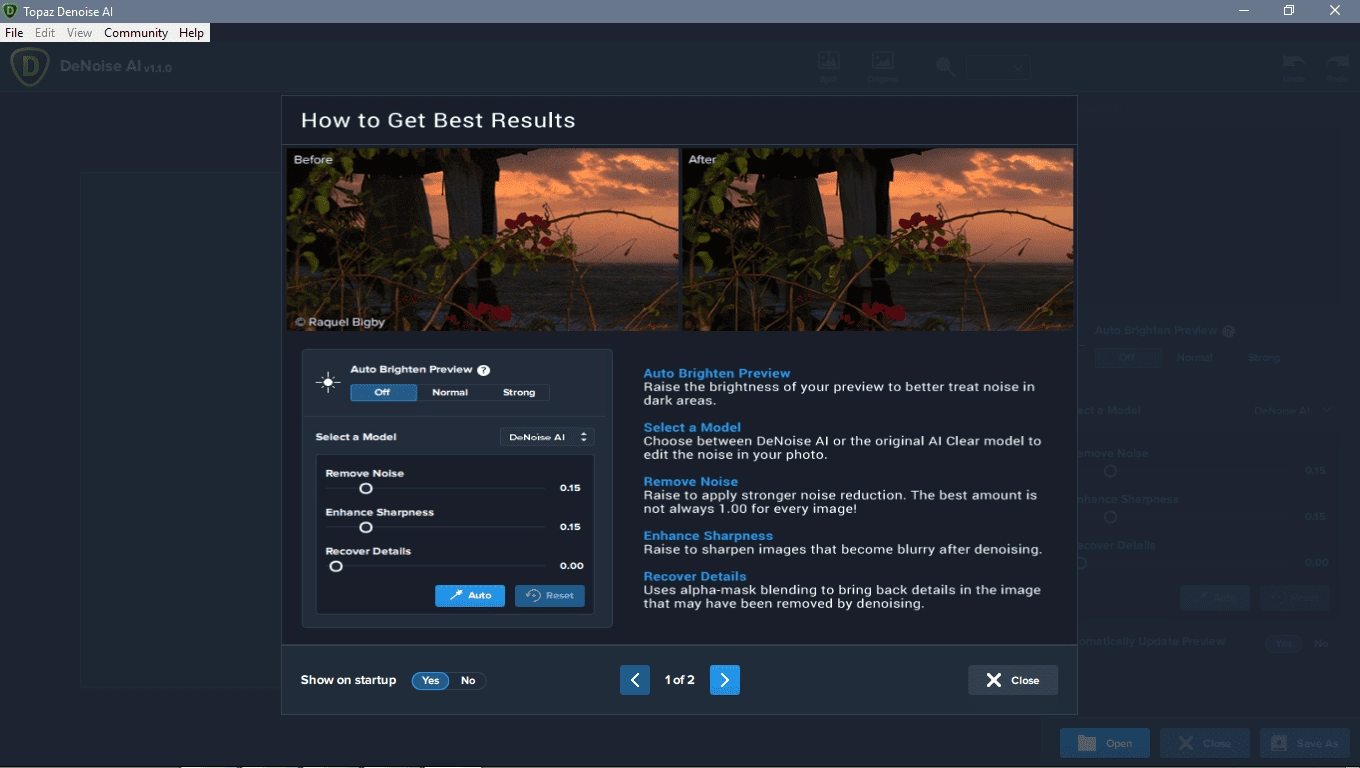Click the Before example image
1360x768 pixels.
482,240
